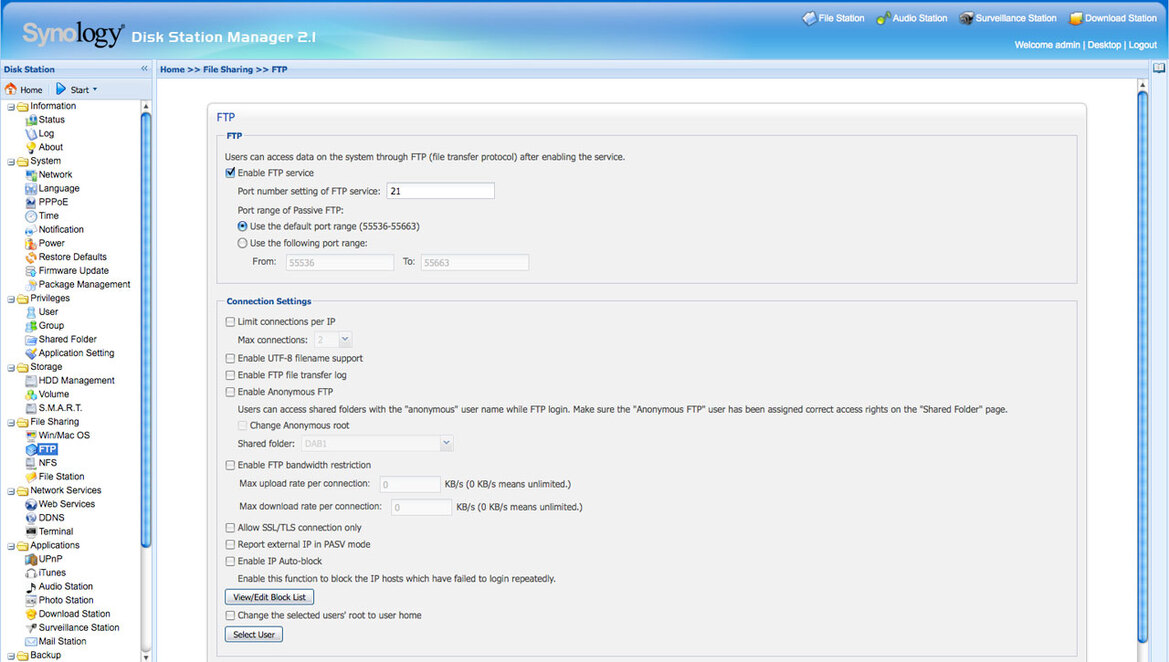Viewport: 1169px width, 662px height.
Task: Collapse the Disk Station side panel
Action: pos(145,69)
